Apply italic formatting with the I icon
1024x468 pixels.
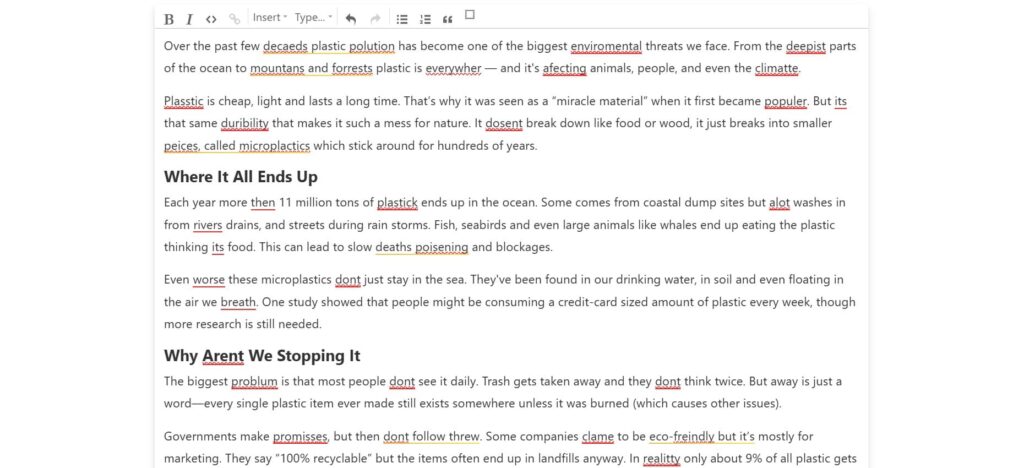point(189,19)
